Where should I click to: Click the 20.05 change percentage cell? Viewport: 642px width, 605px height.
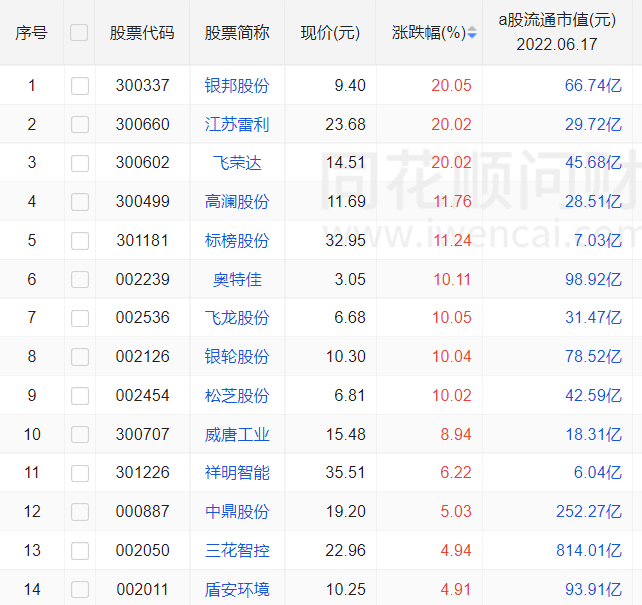click(451, 86)
